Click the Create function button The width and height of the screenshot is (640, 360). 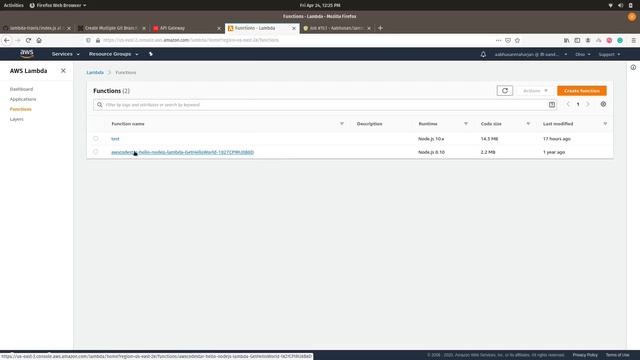(x=582, y=91)
